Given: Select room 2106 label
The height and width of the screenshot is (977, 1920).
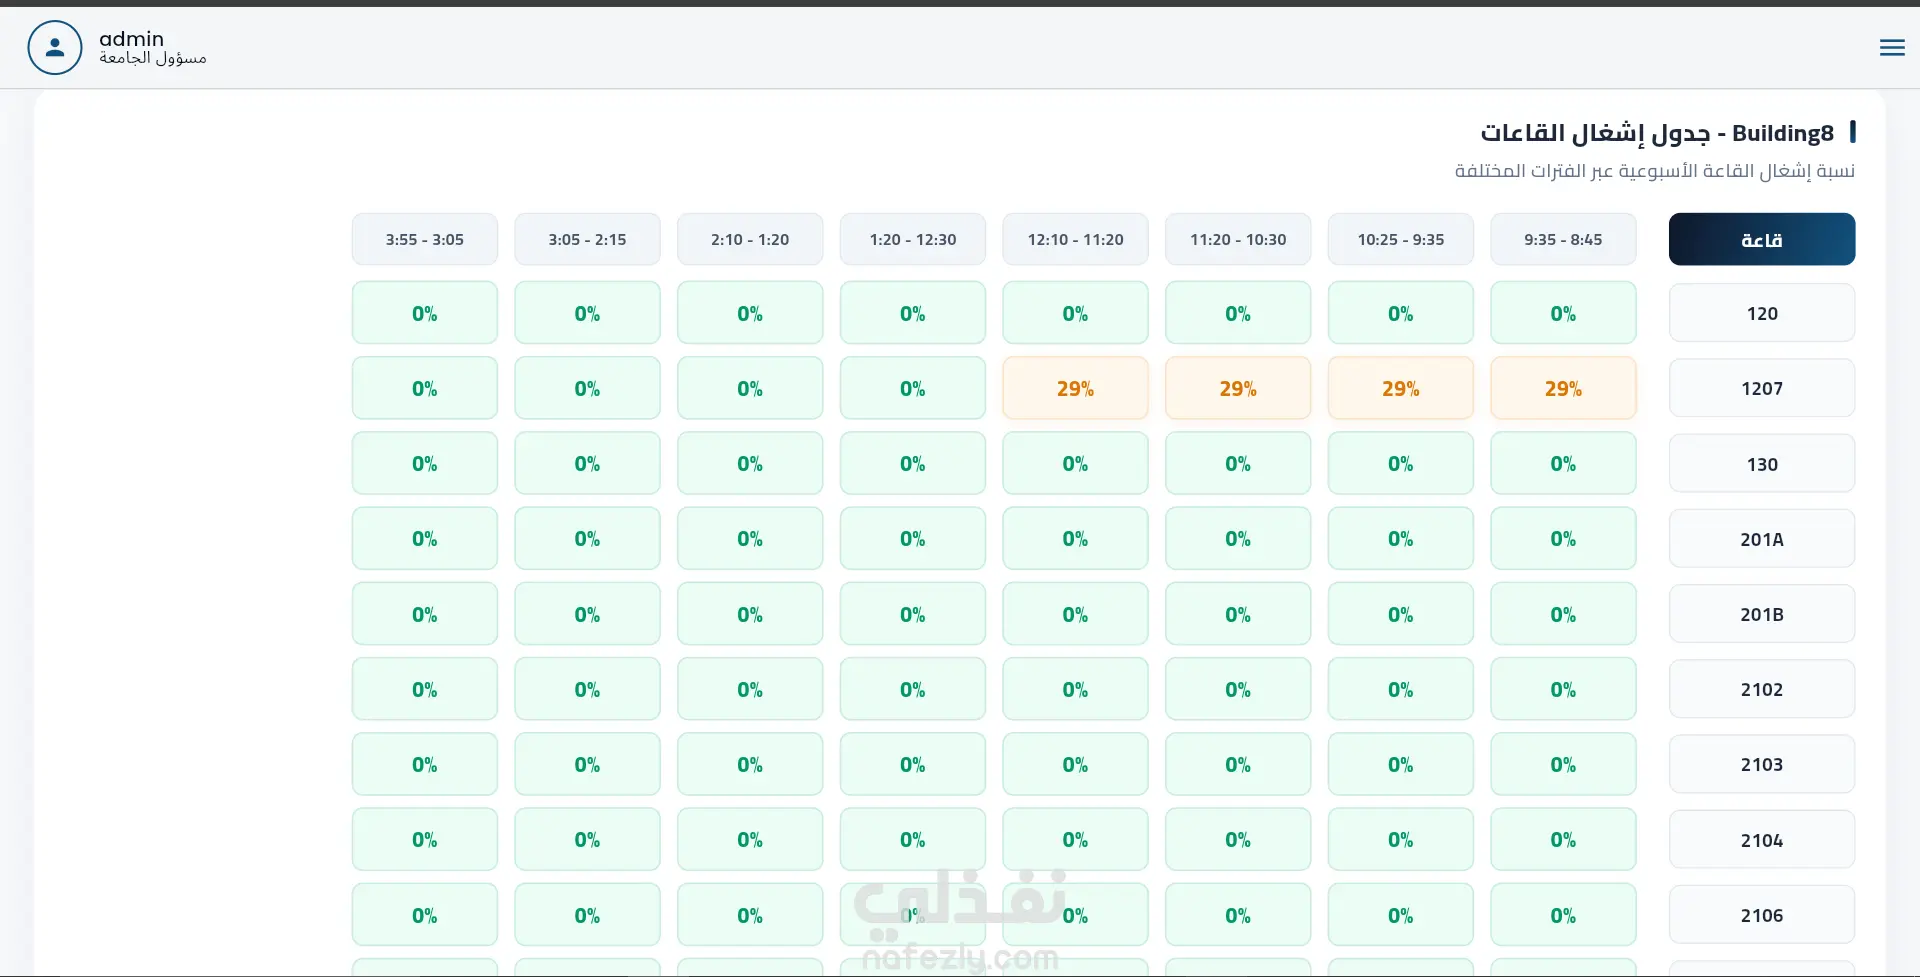Looking at the screenshot, I should [x=1762, y=915].
